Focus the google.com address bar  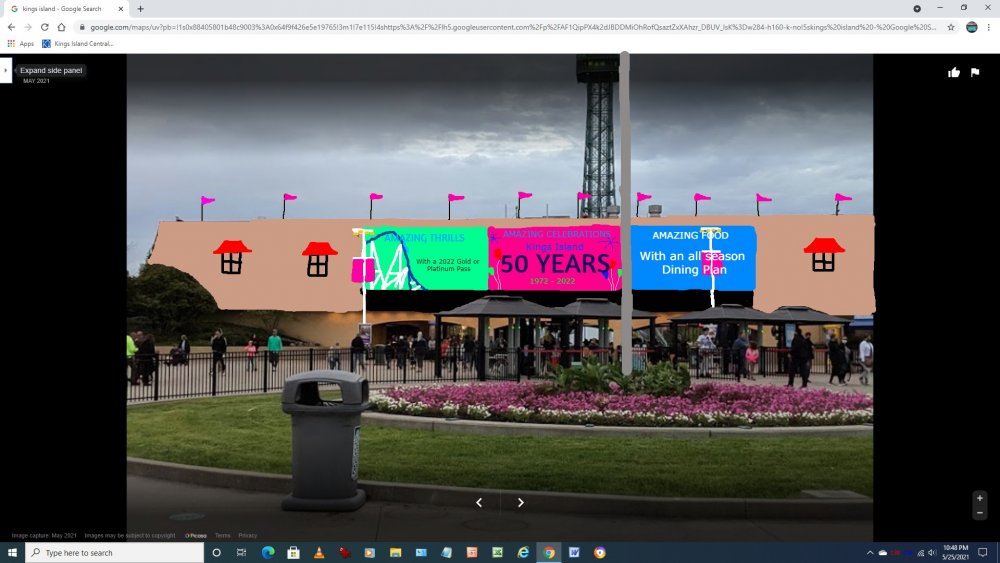pos(513,27)
